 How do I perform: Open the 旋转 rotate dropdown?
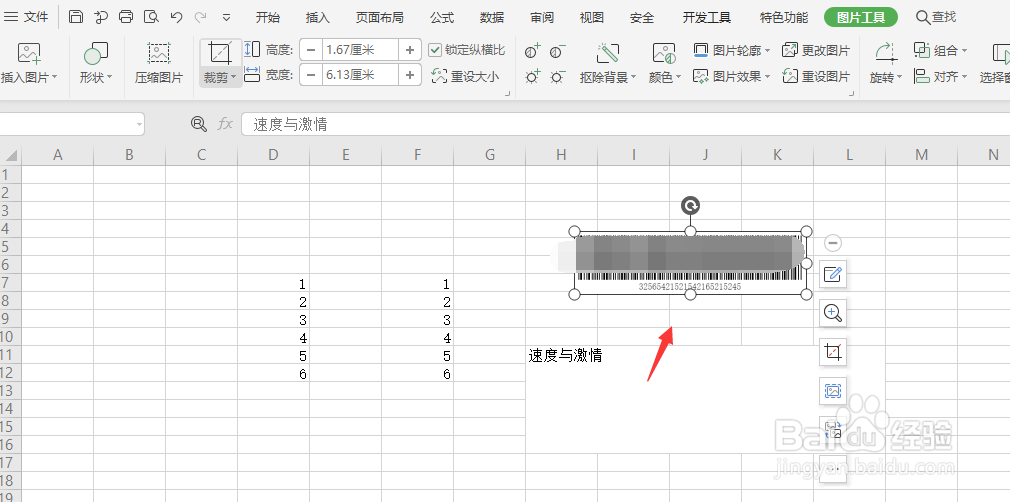point(885,63)
